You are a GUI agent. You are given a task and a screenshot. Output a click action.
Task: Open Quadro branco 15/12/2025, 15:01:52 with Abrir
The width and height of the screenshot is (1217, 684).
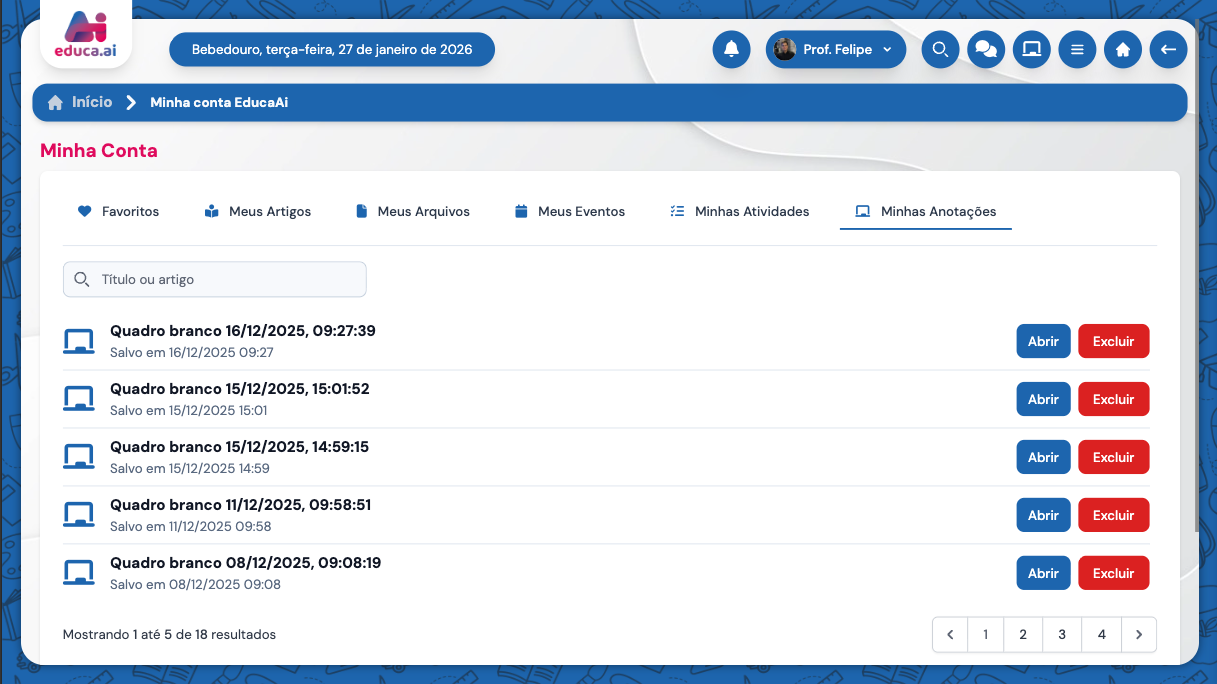point(1043,399)
